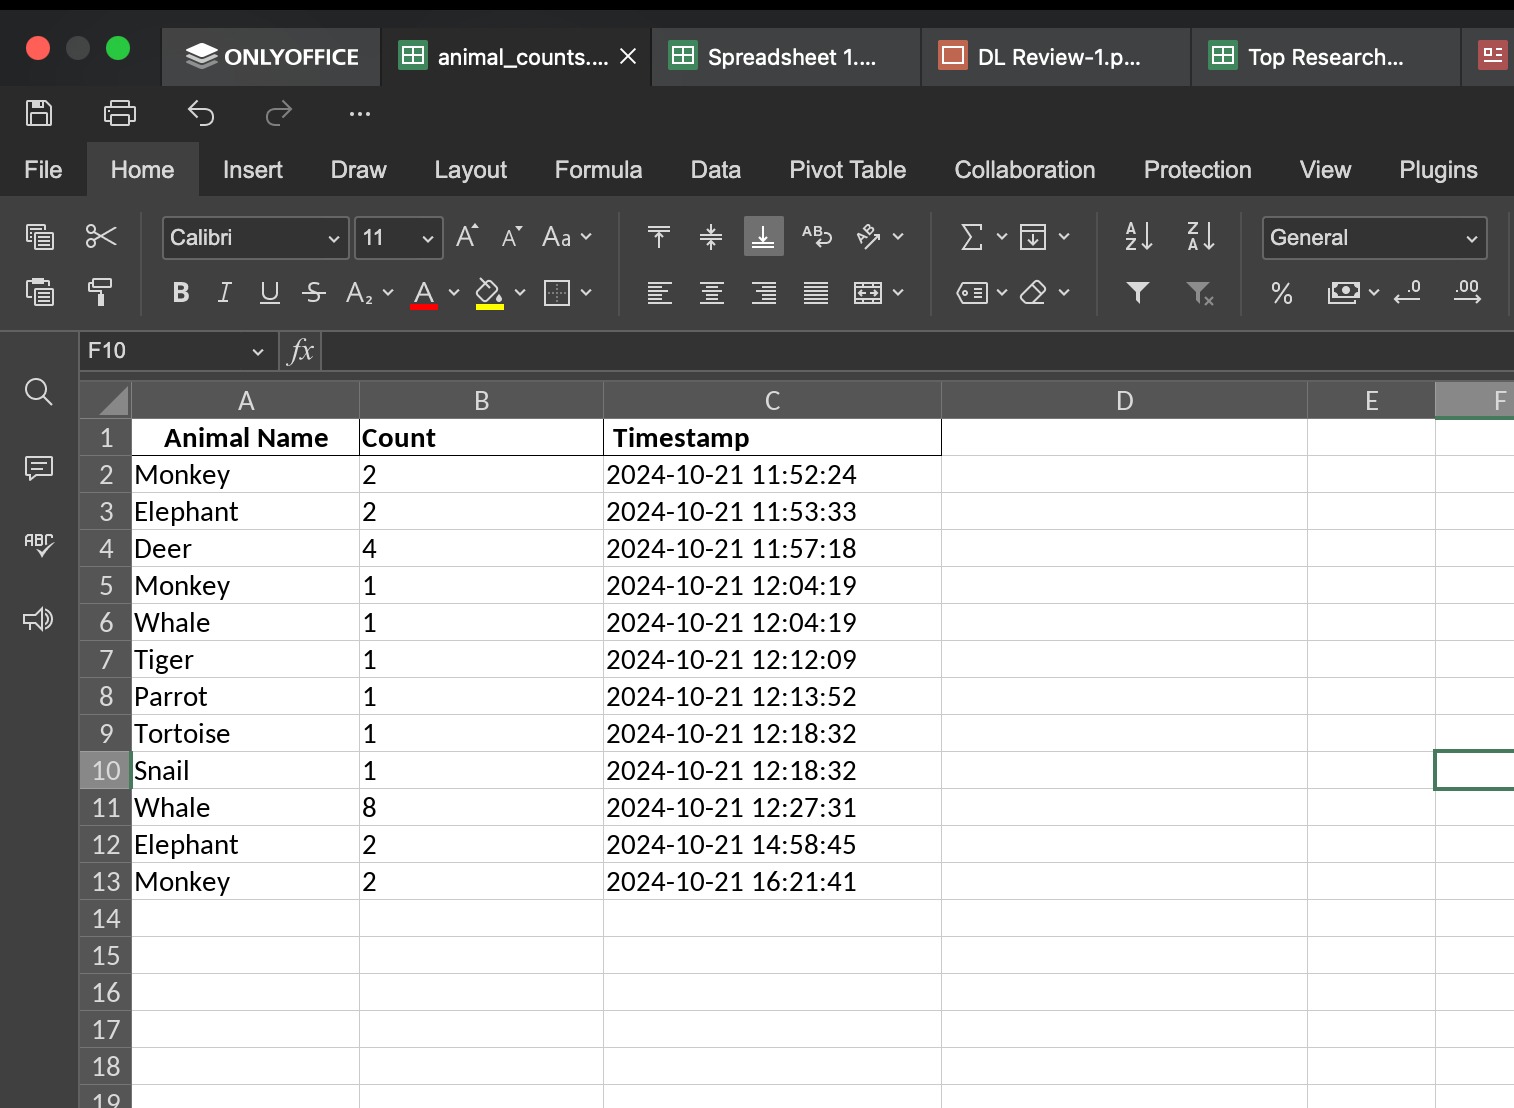
Task: Click the Save icon in the toolbar
Action: point(39,113)
